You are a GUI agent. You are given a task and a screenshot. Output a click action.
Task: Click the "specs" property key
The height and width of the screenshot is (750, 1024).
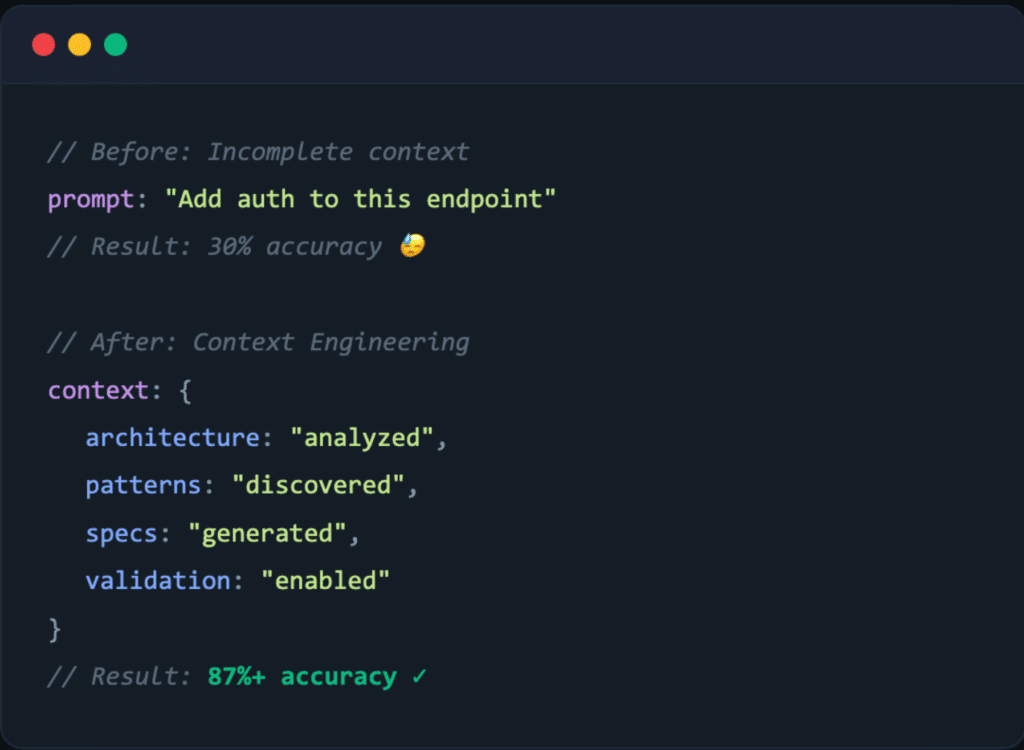121,533
